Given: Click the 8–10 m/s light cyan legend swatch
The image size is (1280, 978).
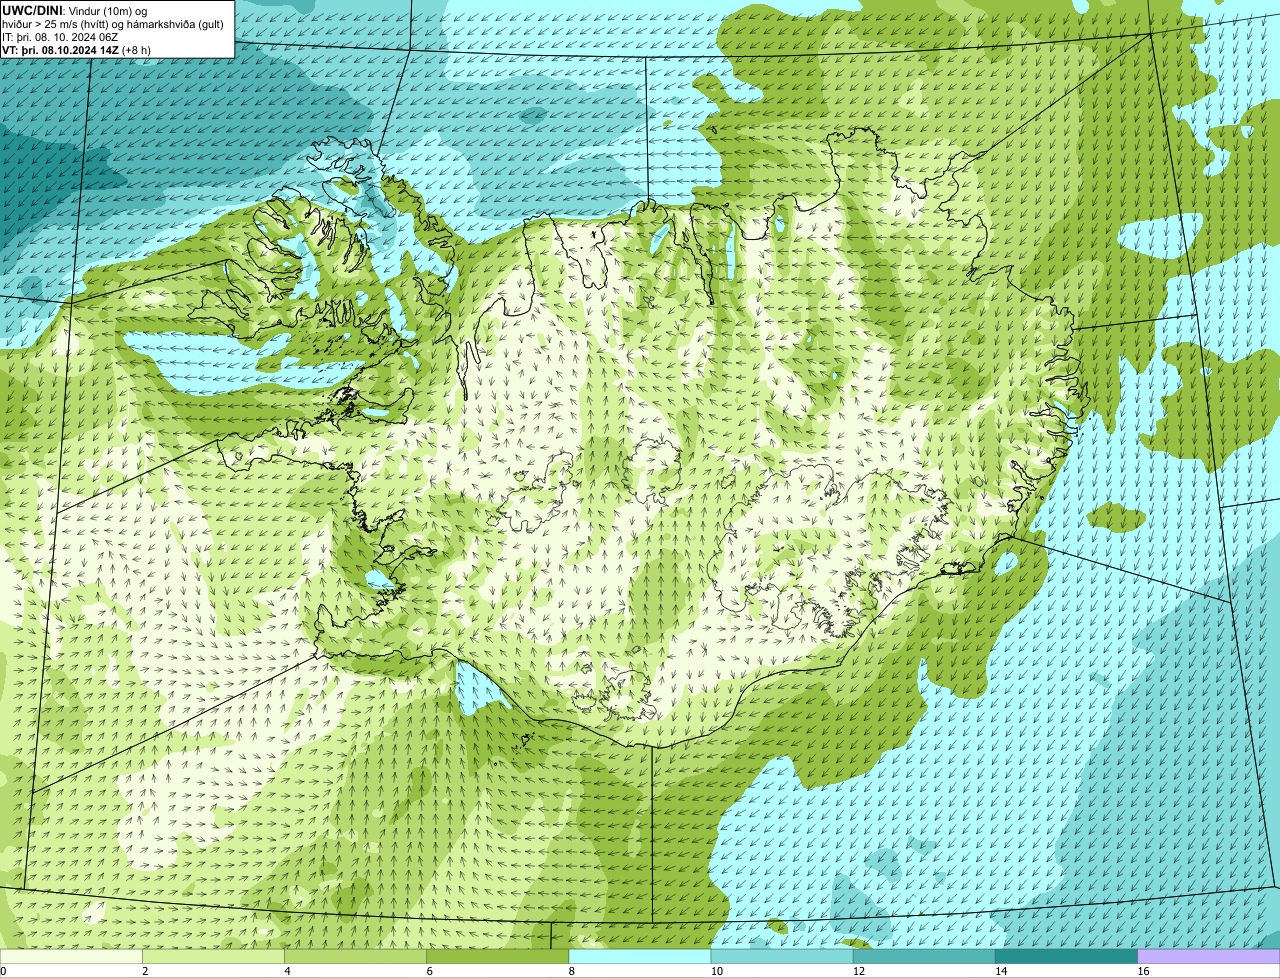Looking at the screenshot, I should coord(640,957).
